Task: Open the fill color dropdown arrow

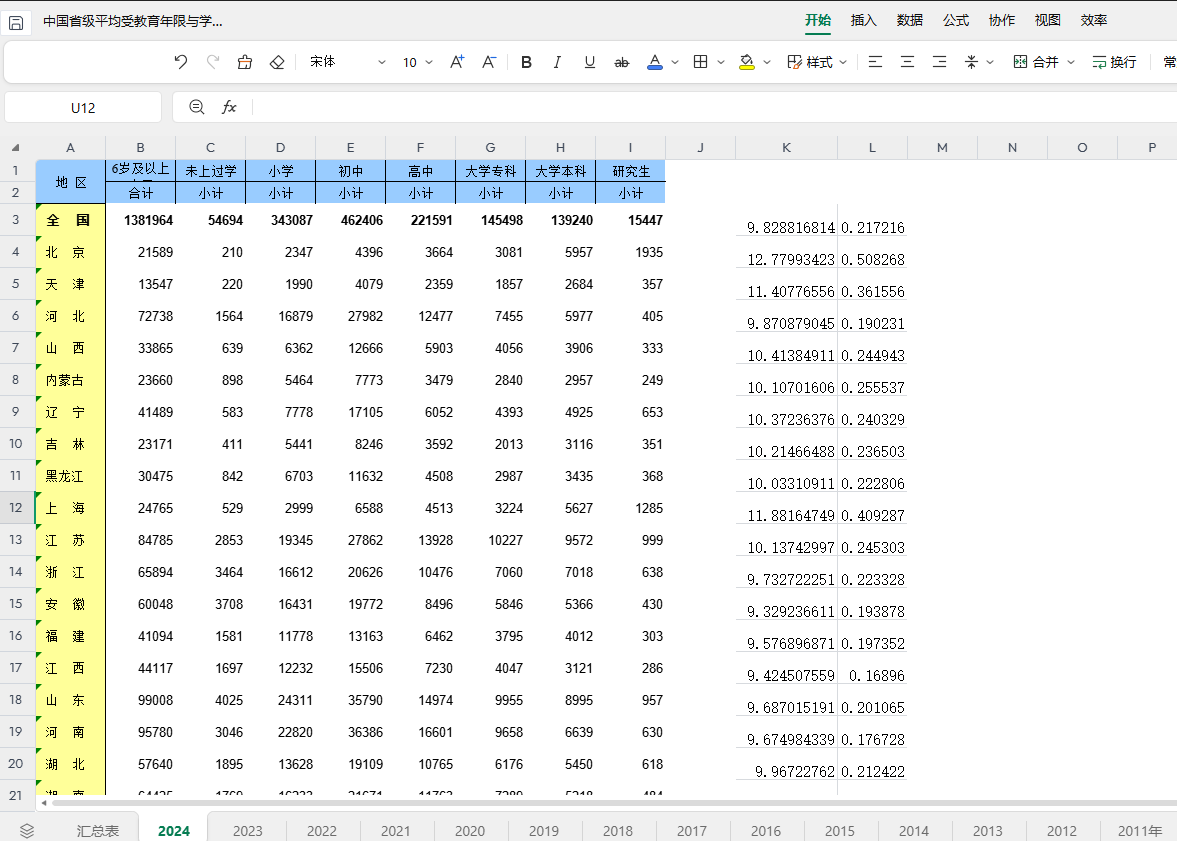Action: (x=766, y=62)
